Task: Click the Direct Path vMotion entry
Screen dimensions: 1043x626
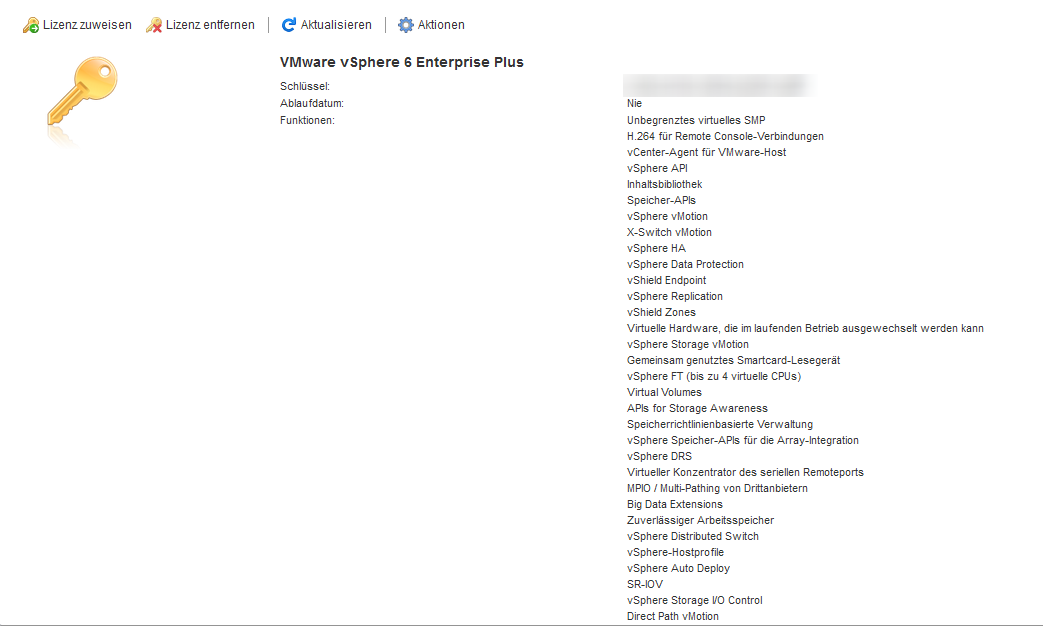Action: pos(672,616)
